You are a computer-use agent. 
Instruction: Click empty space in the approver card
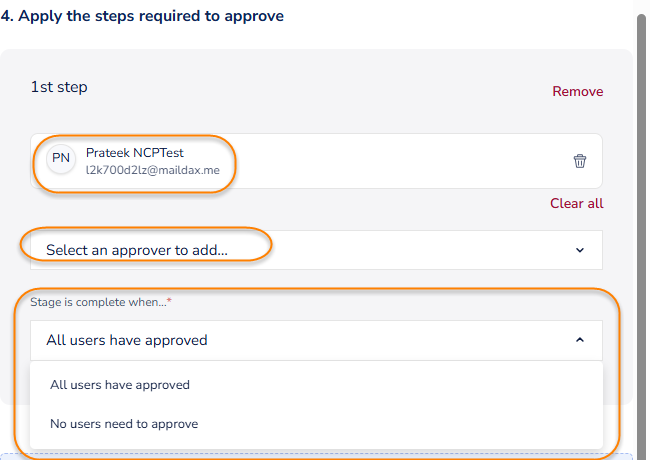pos(400,161)
